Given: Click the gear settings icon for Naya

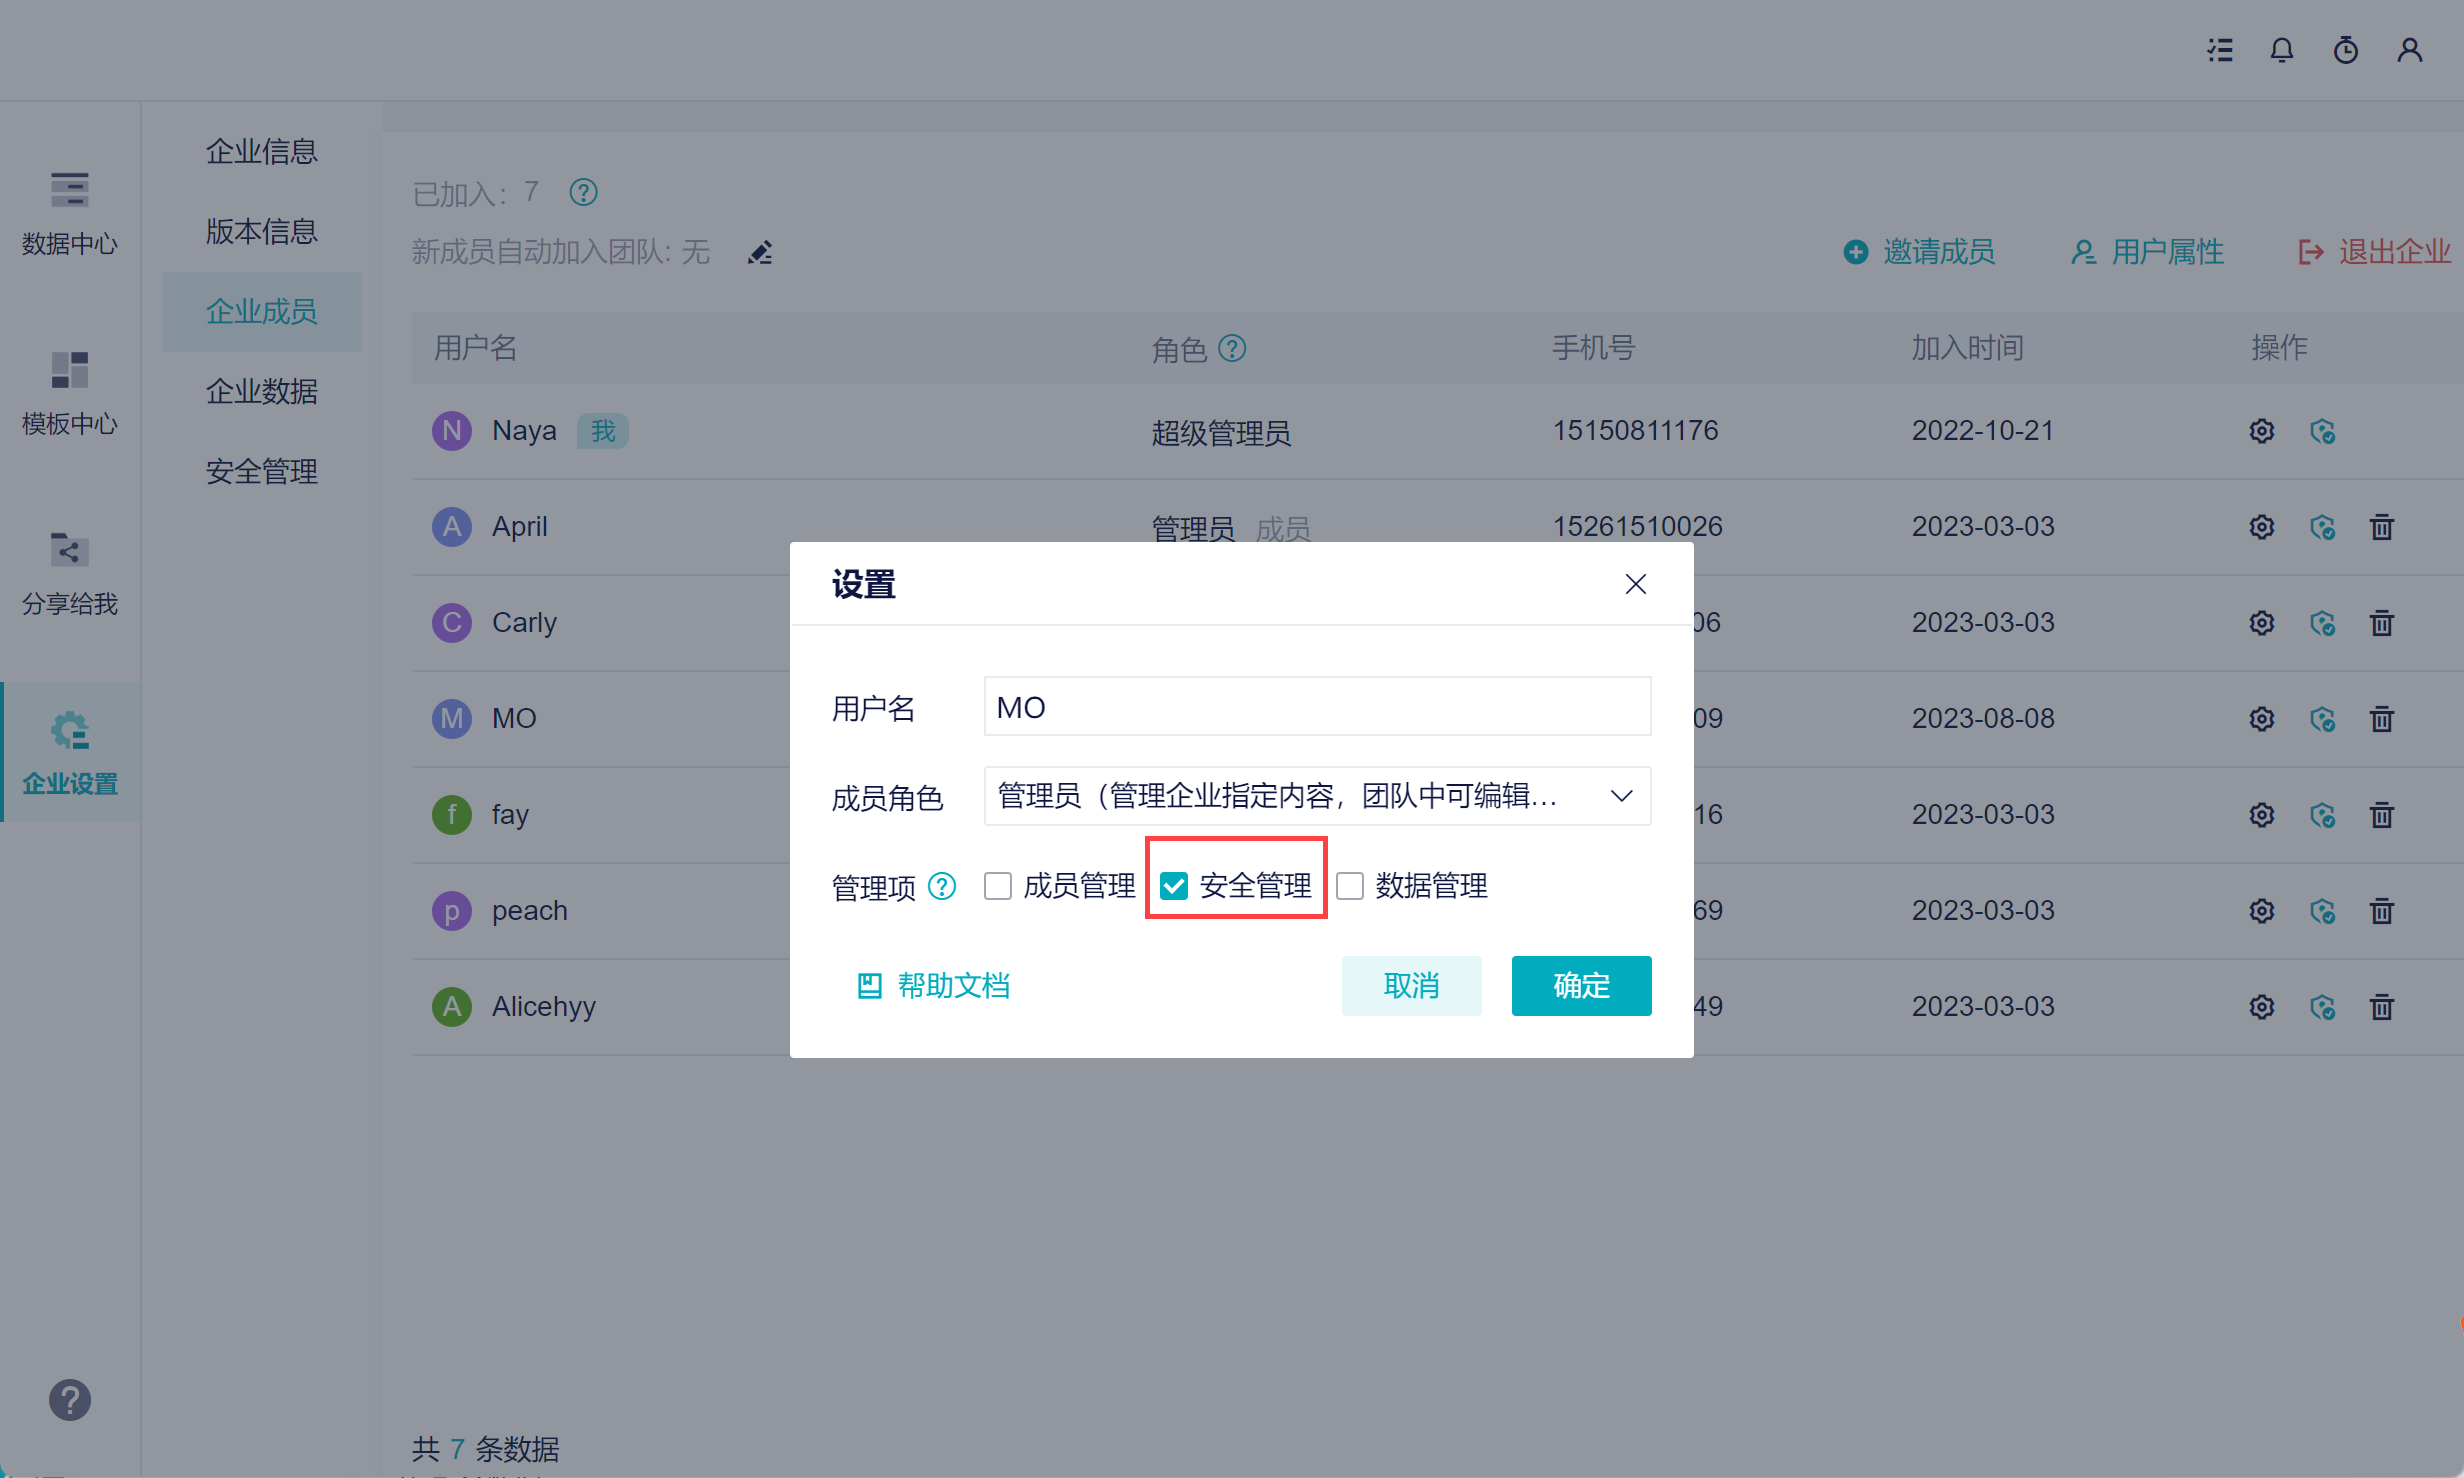Looking at the screenshot, I should pyautogui.click(x=2261, y=431).
